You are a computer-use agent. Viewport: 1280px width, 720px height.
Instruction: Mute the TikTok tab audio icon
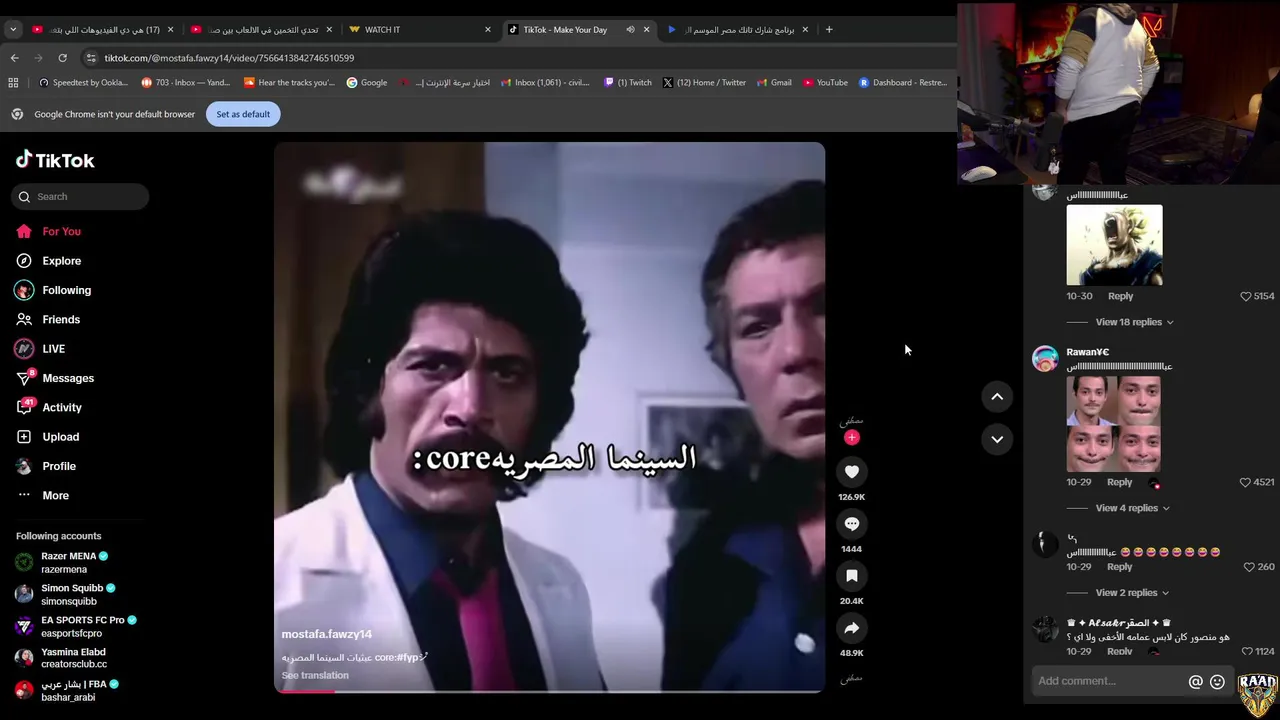(630, 30)
